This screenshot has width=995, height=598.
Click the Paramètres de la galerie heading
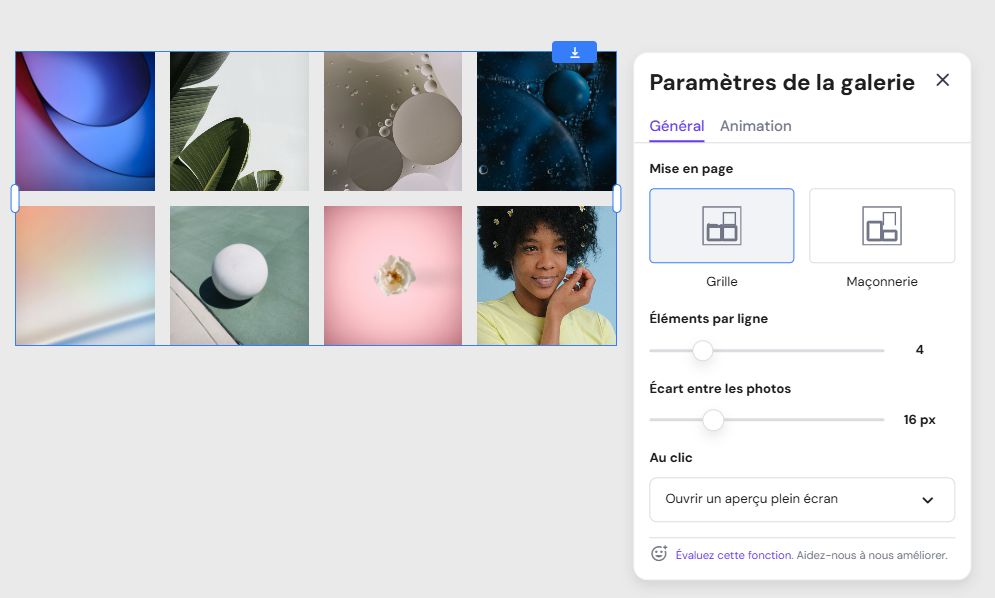(783, 82)
